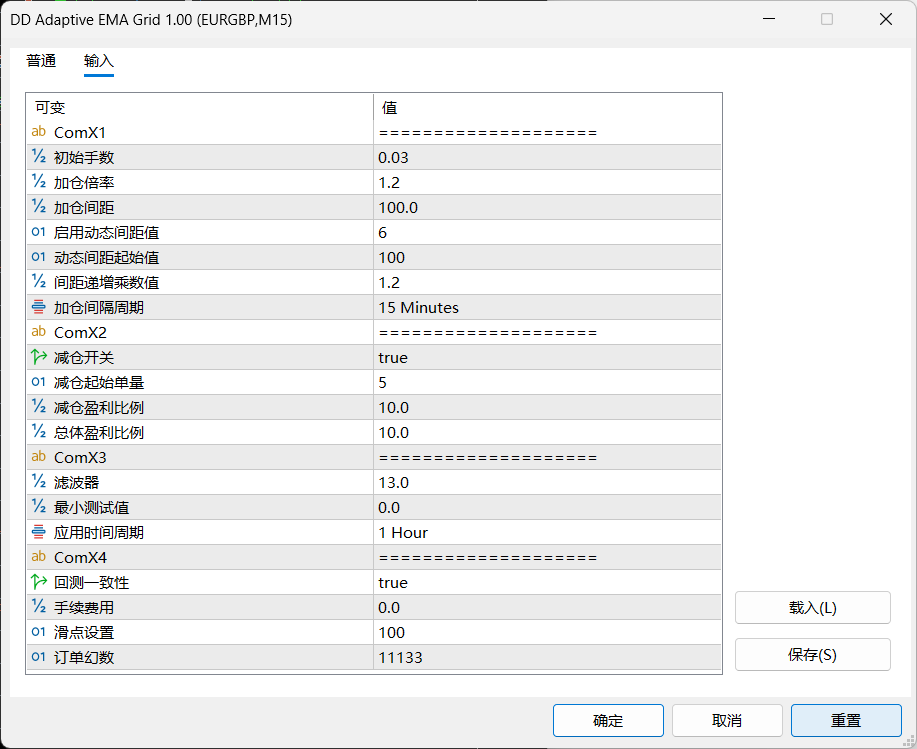This screenshot has width=917, height=749.
Task: Select the 手续费用 row label
Action: 84,608
